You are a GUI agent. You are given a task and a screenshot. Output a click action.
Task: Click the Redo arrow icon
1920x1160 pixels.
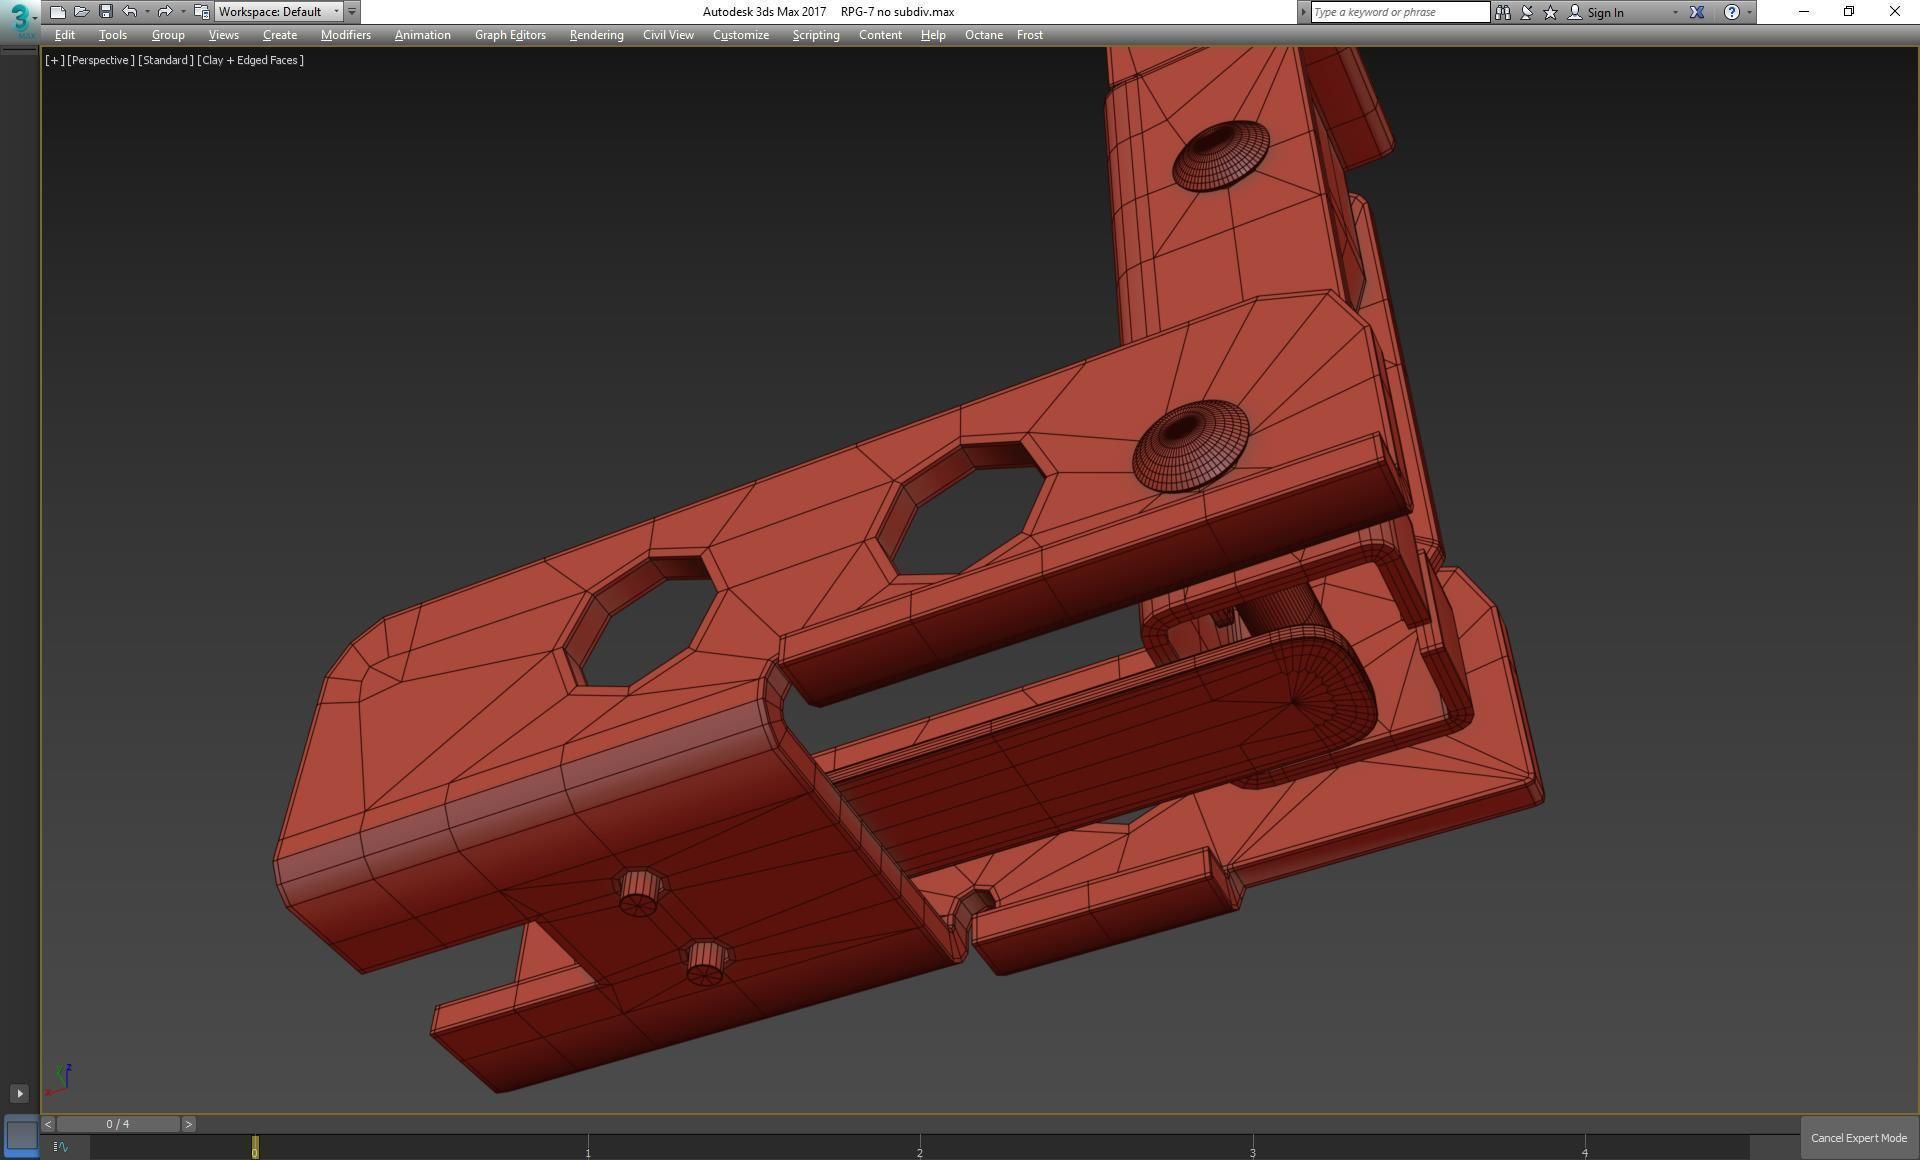(164, 12)
